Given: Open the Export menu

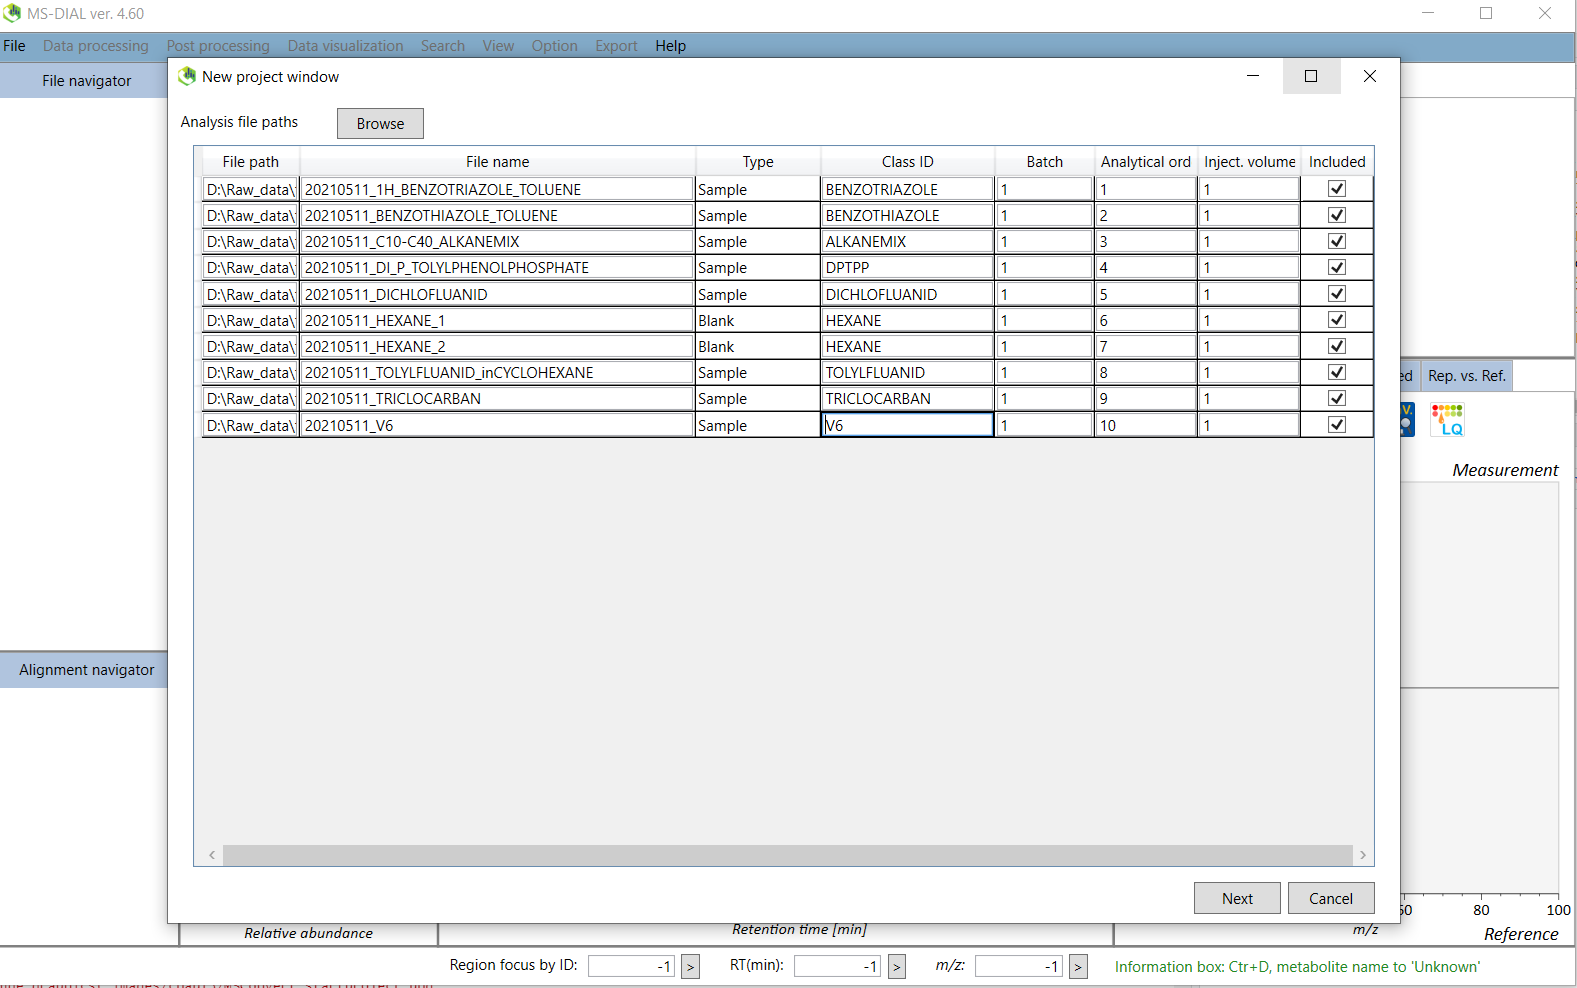Looking at the screenshot, I should click(616, 46).
